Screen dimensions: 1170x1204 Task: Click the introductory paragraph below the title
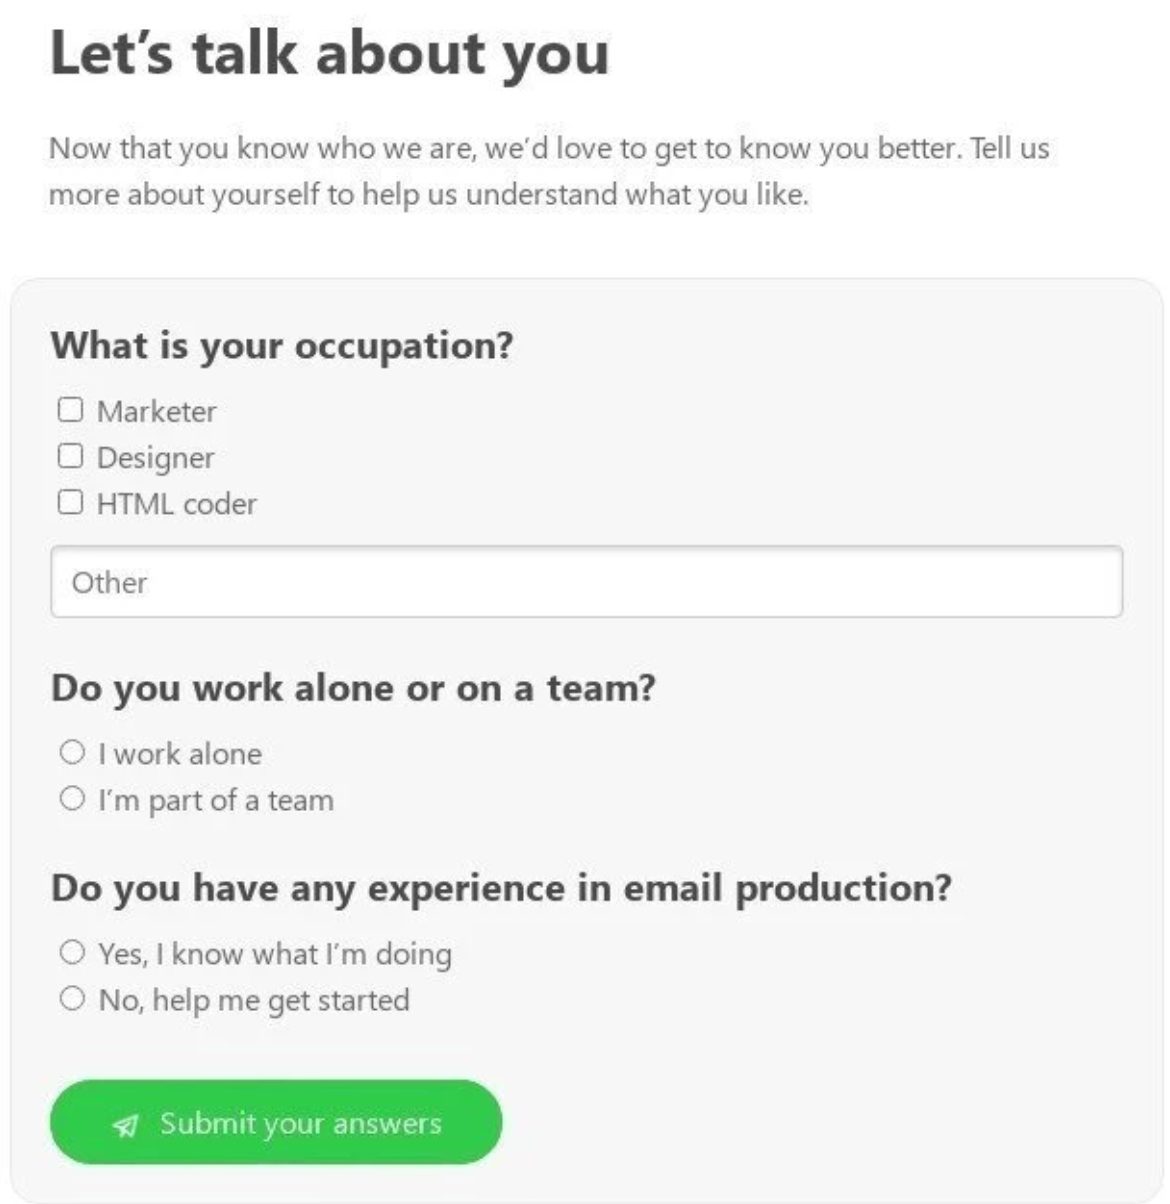click(x=550, y=170)
